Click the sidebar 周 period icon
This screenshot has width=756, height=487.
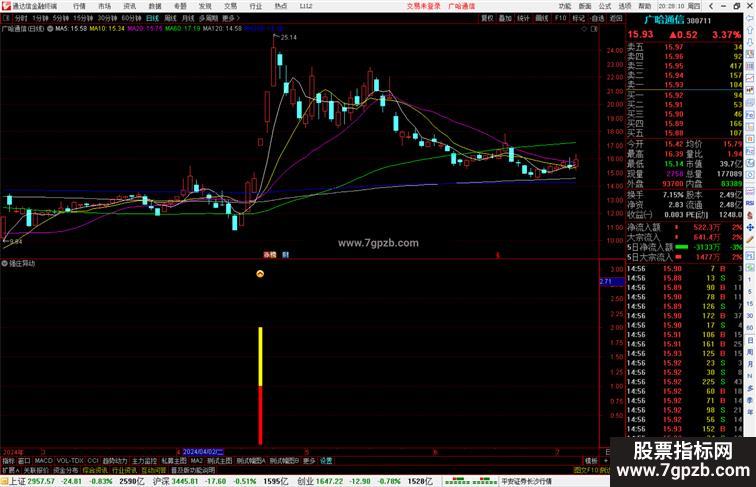[750, 352]
